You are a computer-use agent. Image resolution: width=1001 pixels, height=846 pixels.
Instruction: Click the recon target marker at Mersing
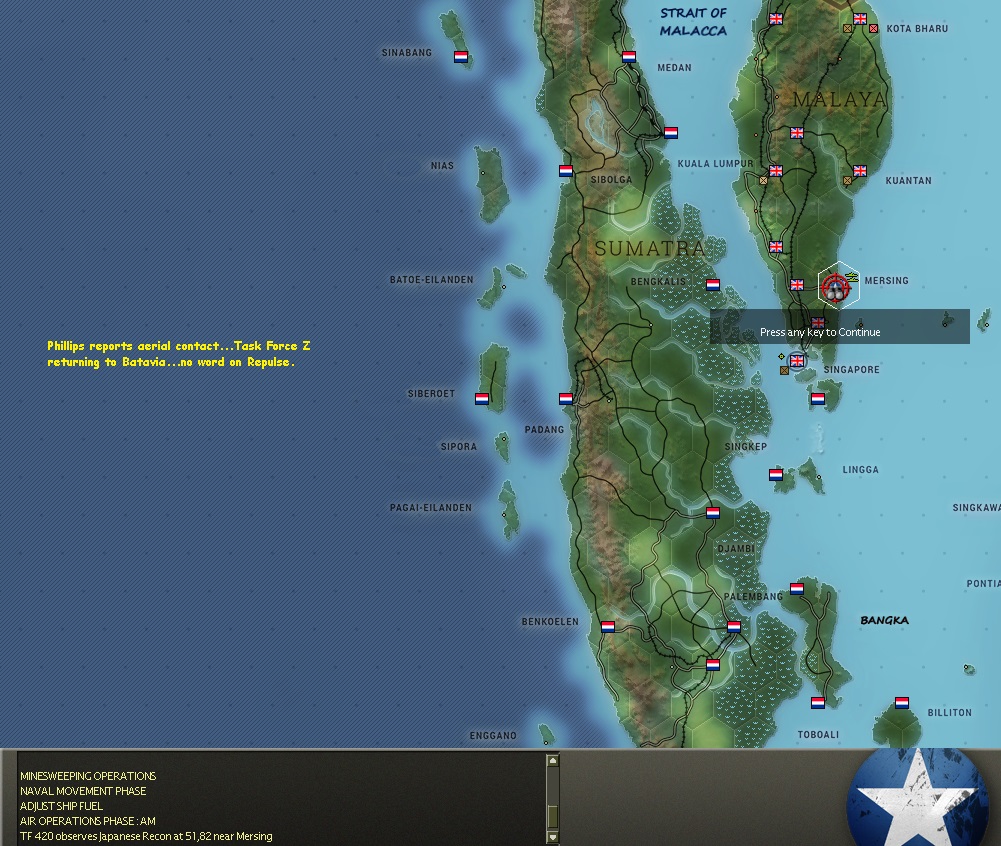coord(836,288)
